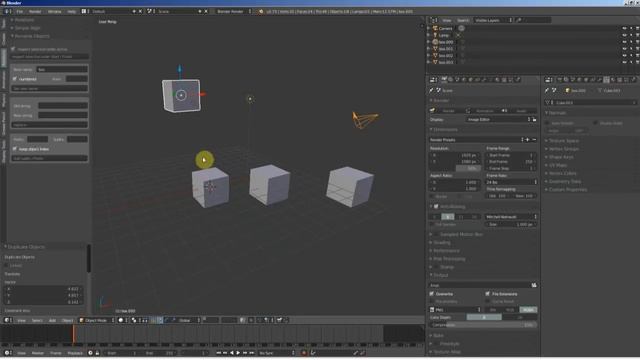Open the Blender Render engine dropdown
640x360 pixels.
pos(233,11)
